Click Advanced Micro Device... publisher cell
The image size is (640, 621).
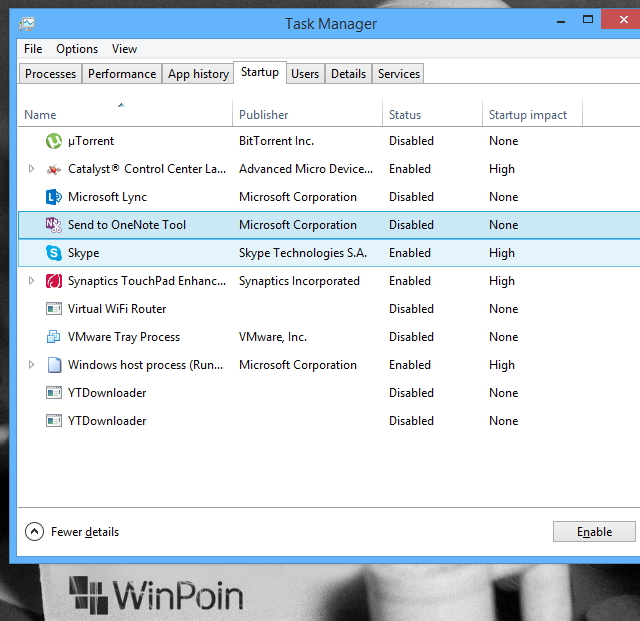pos(306,169)
